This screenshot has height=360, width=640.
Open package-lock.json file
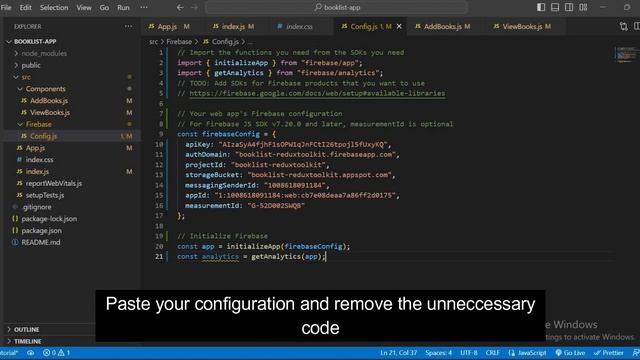49,219
